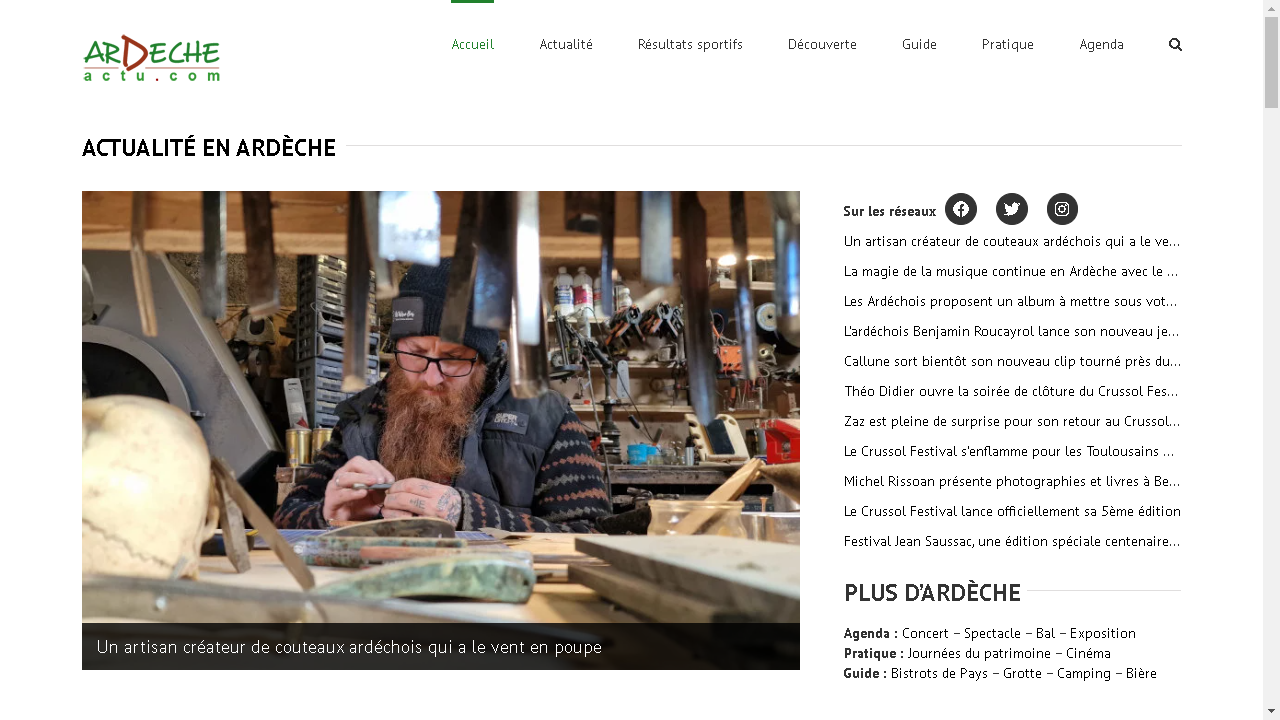Open the Pratique navigation item

point(1008,44)
